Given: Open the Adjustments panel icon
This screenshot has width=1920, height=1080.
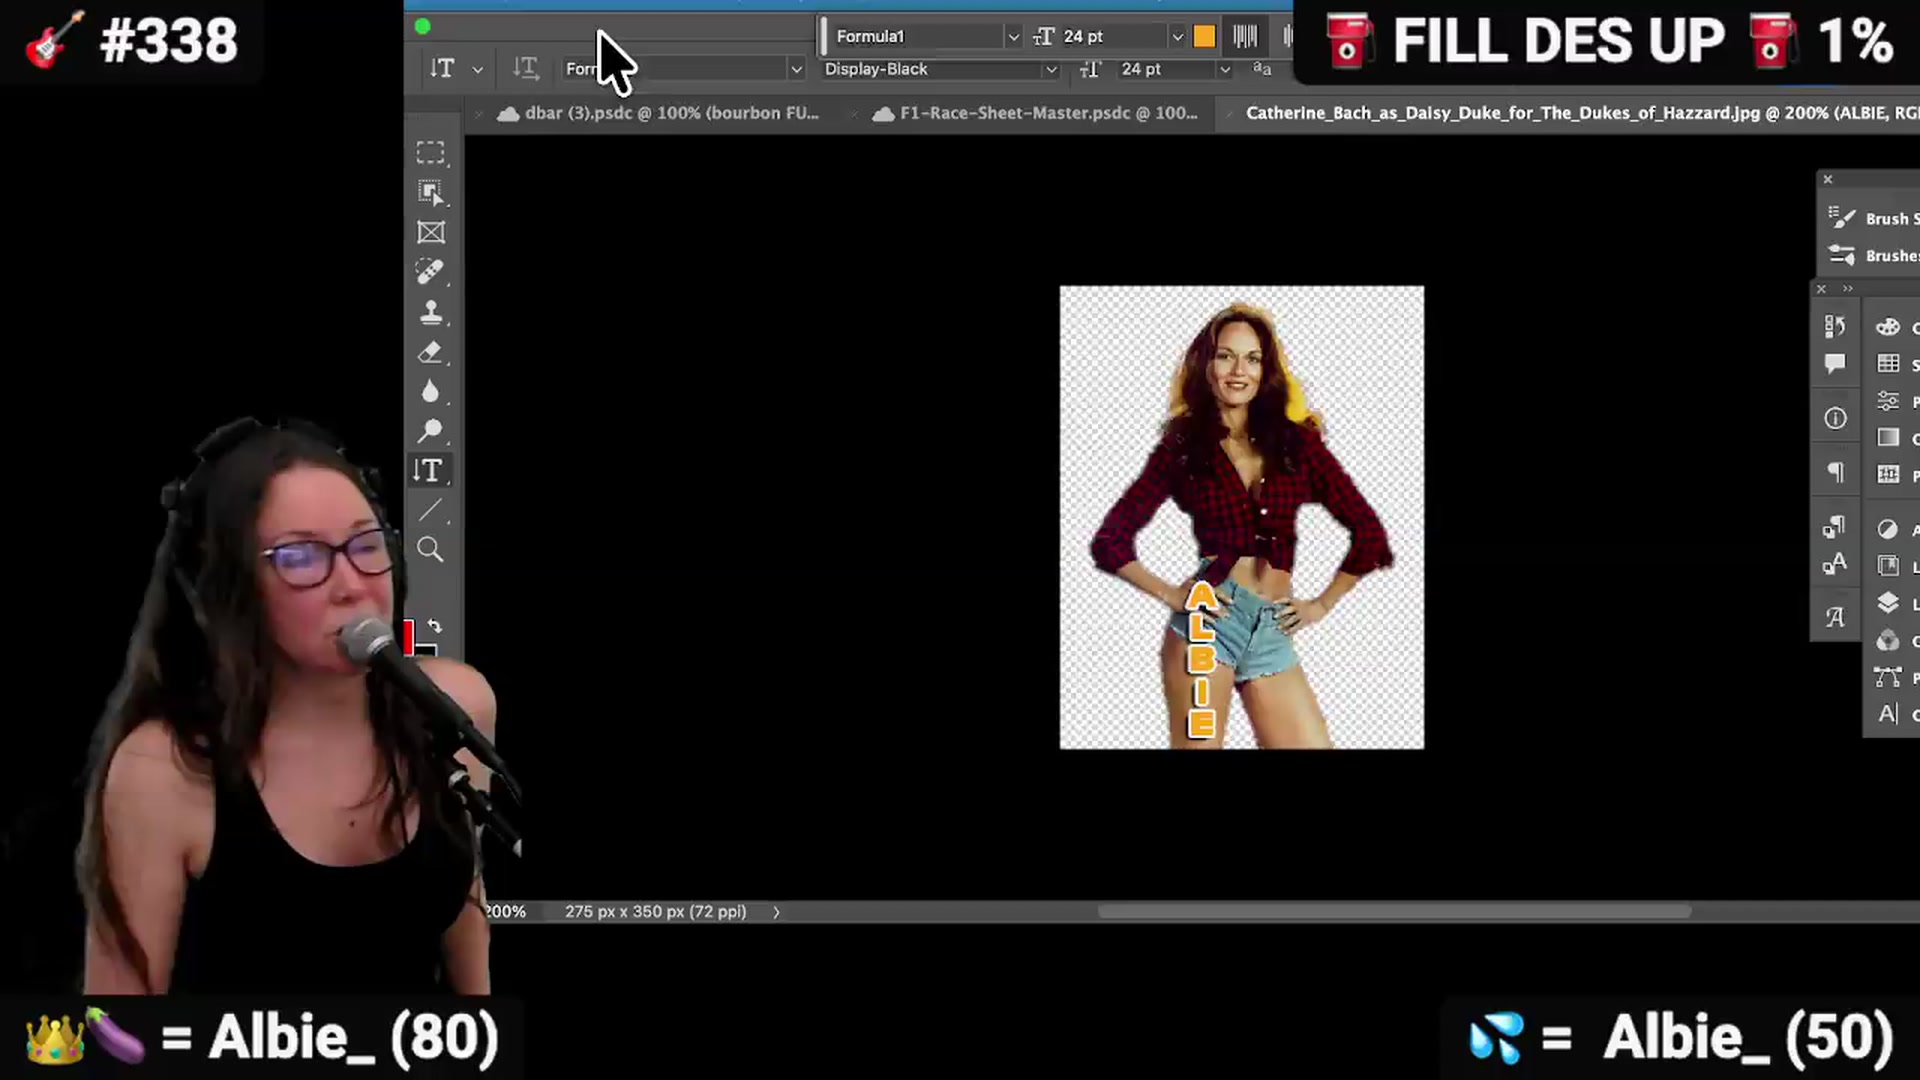Looking at the screenshot, I should pos(1888,529).
